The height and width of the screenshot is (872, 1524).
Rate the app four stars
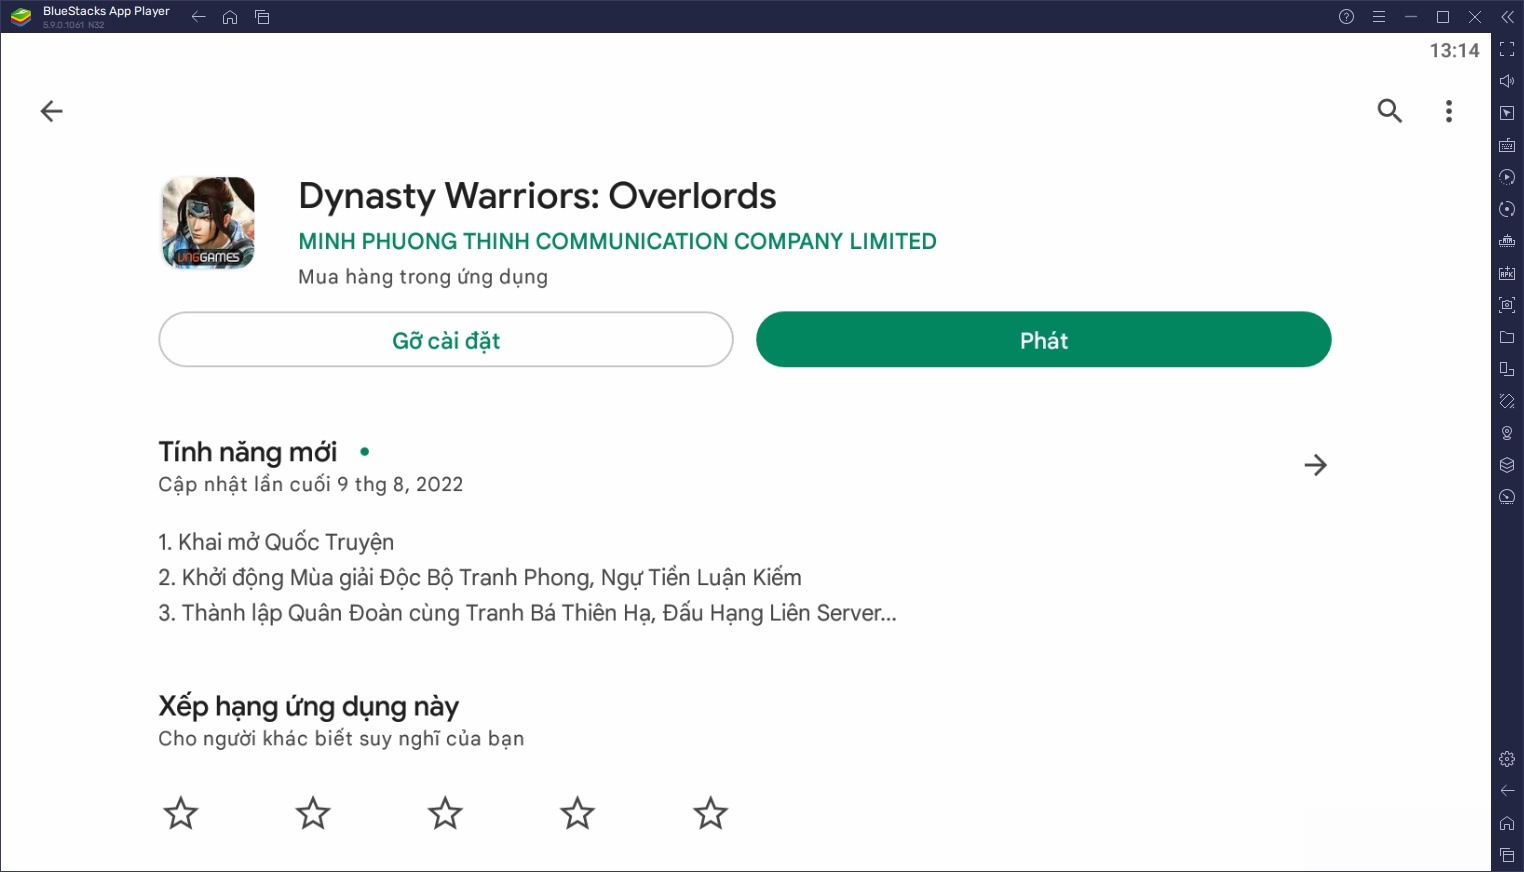tap(577, 813)
